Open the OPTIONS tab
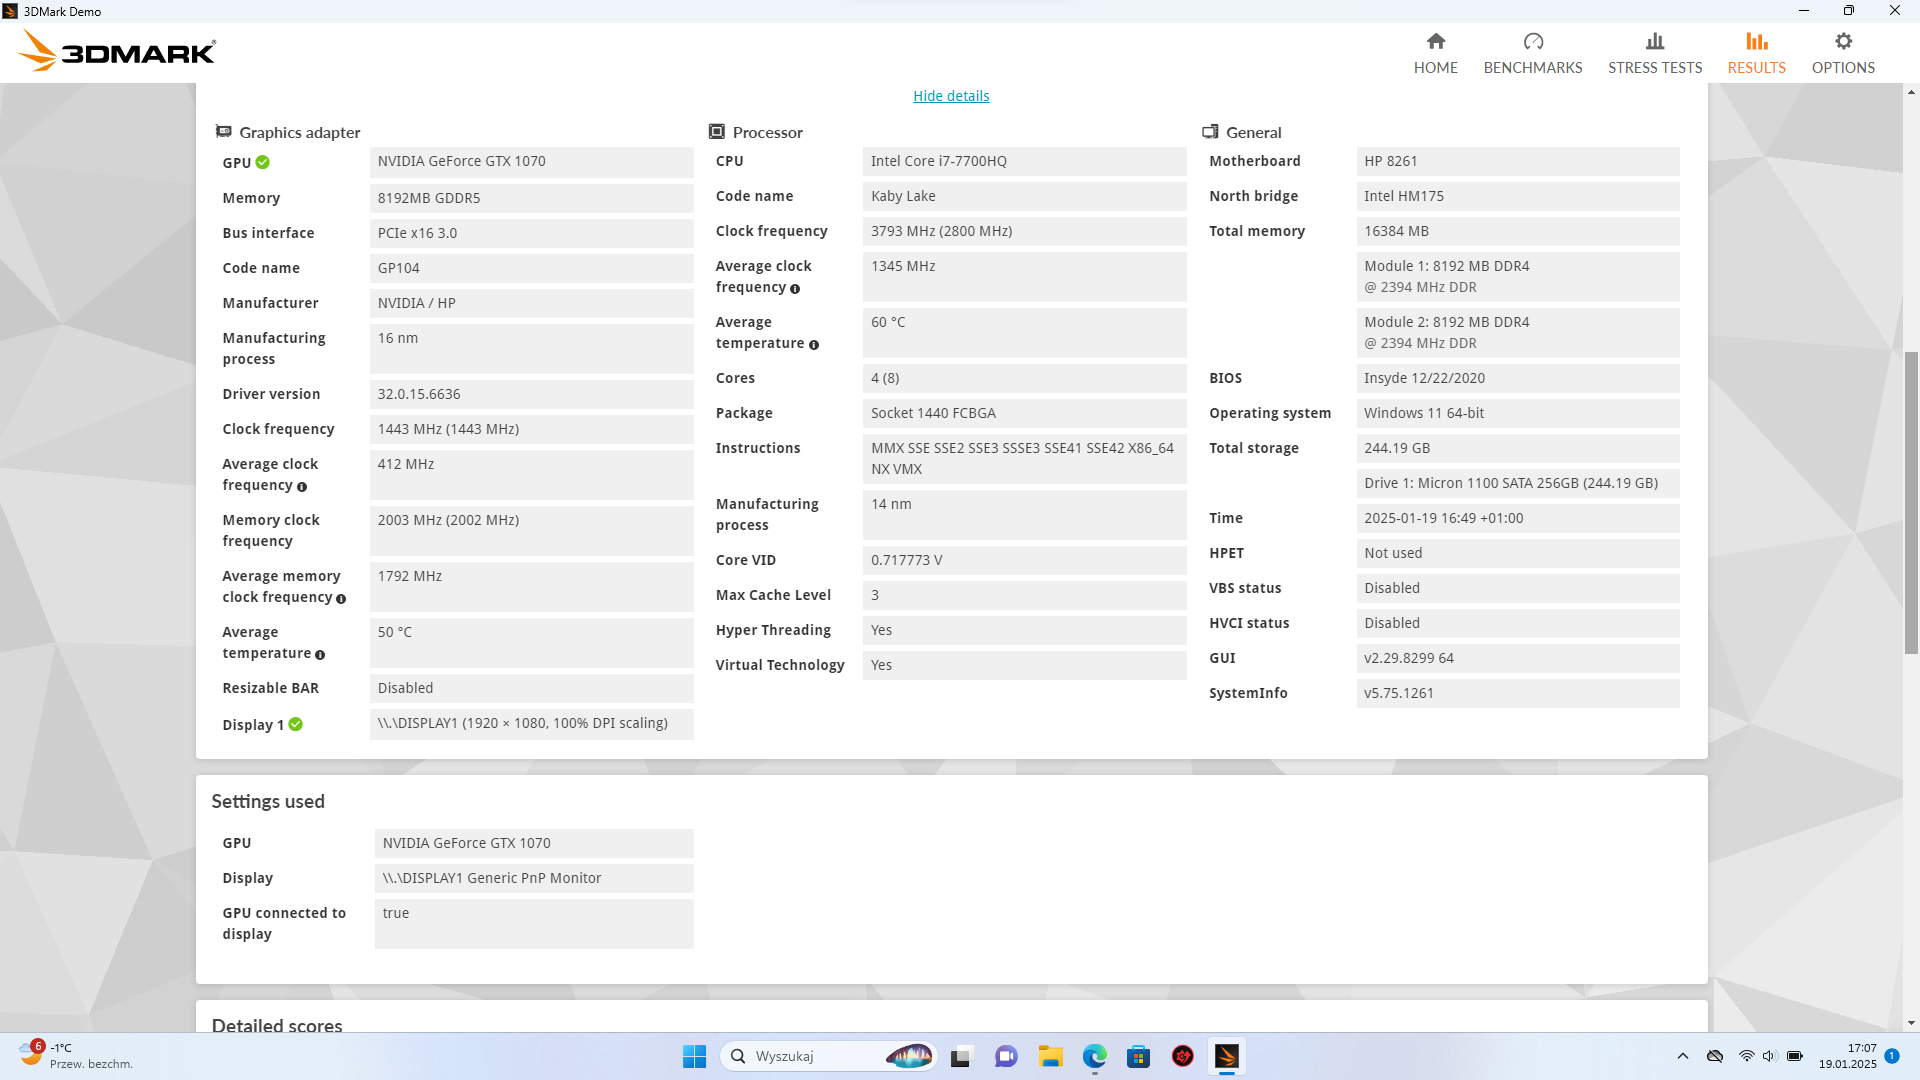This screenshot has width=1920, height=1080. (x=1842, y=53)
